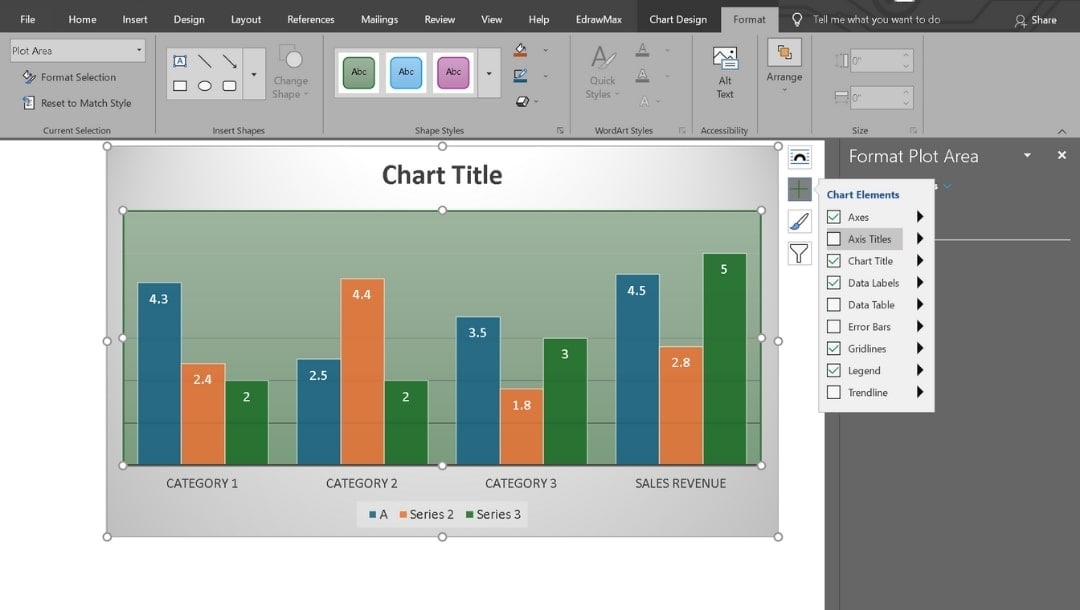The width and height of the screenshot is (1080, 610).
Task: Expand the Trendline submenu arrow
Action: pos(922,392)
